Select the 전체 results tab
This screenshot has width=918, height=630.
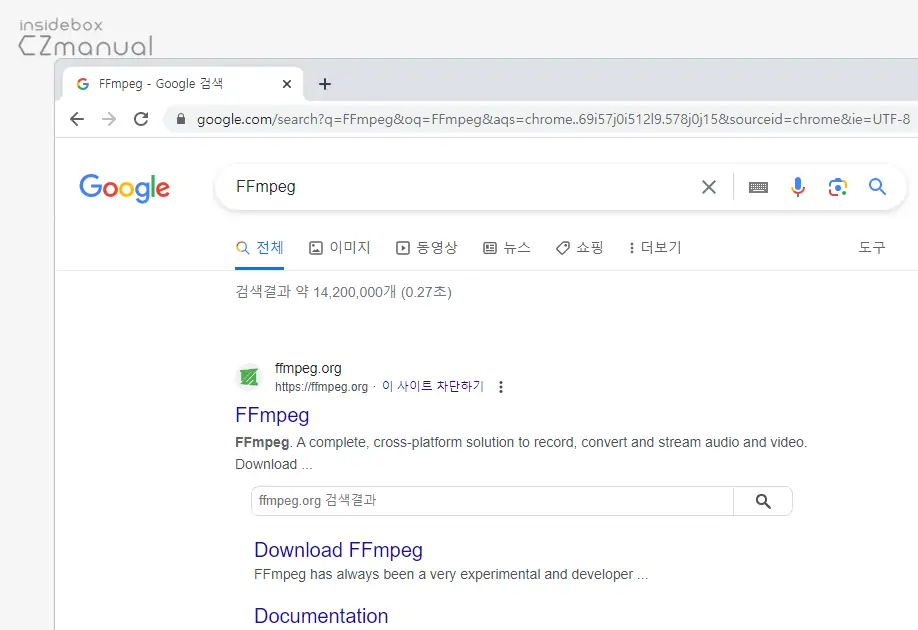[259, 248]
